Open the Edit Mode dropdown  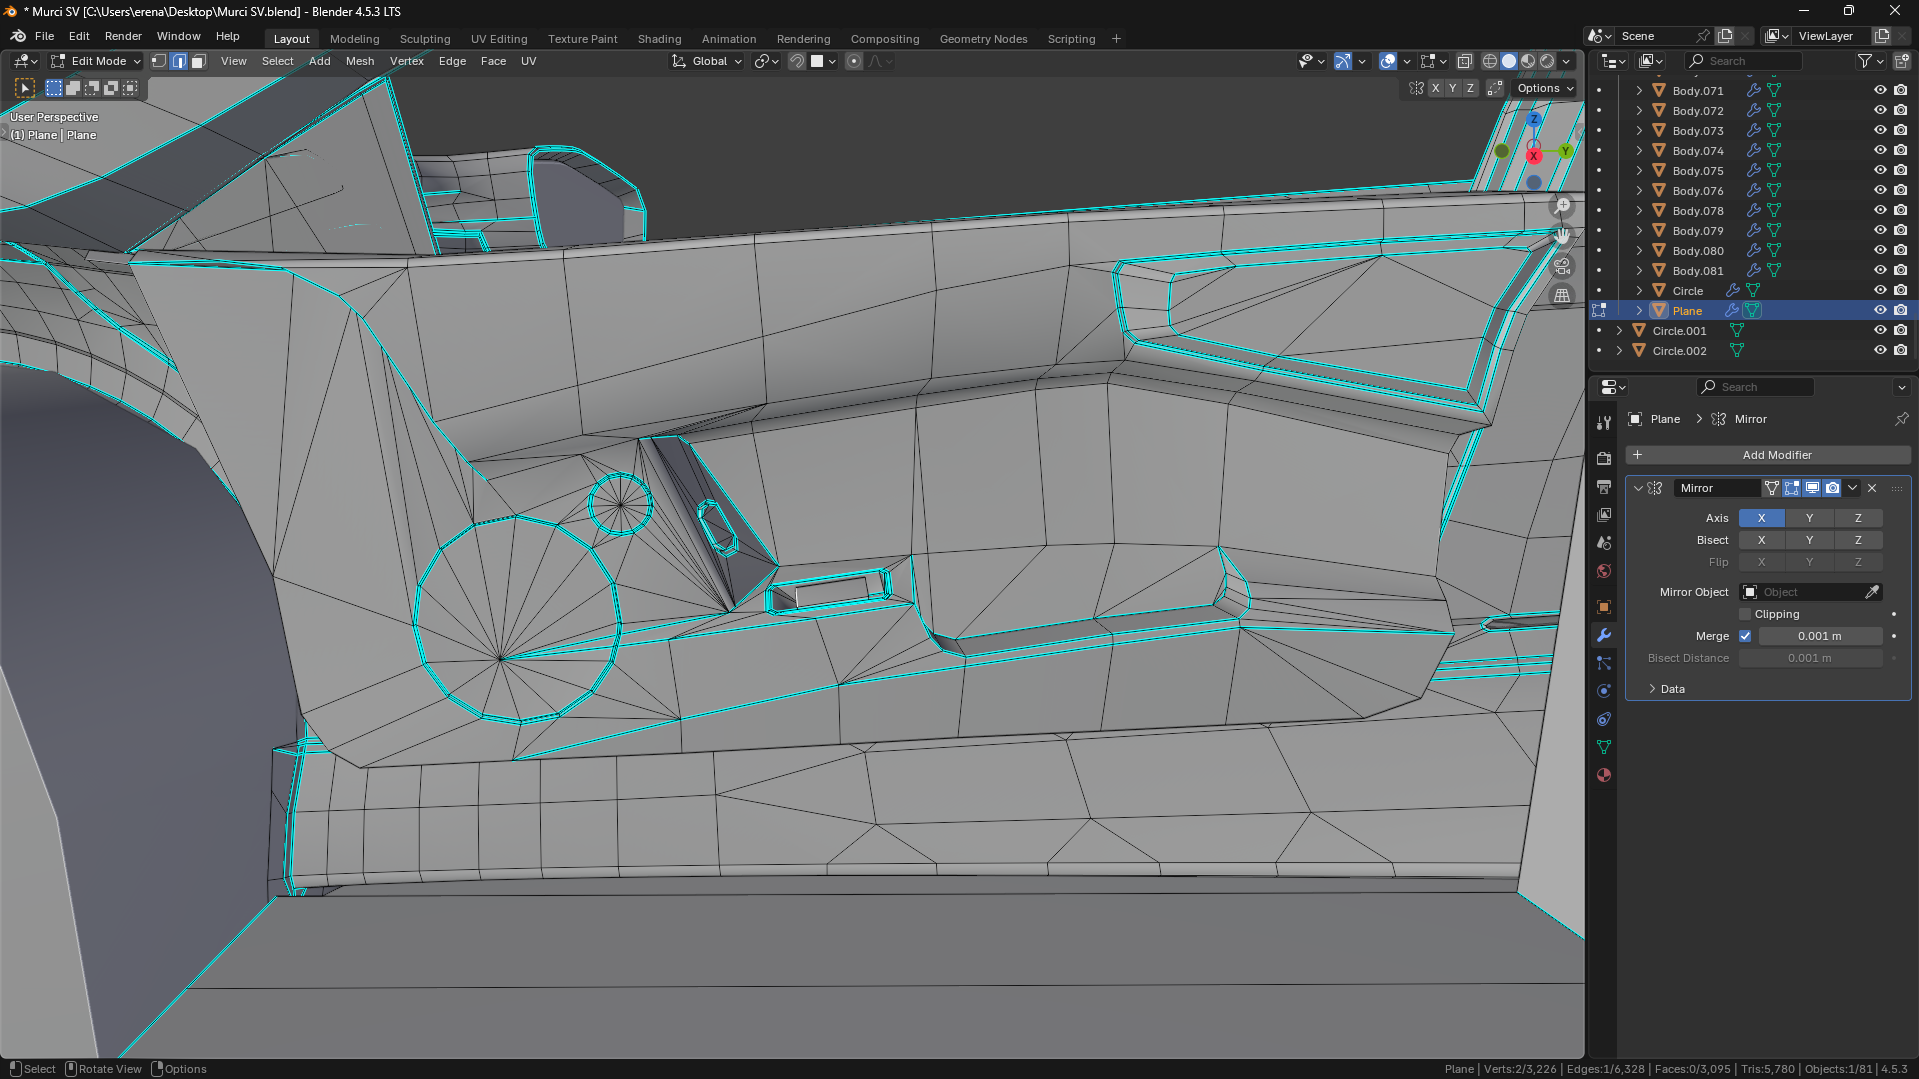(97, 61)
